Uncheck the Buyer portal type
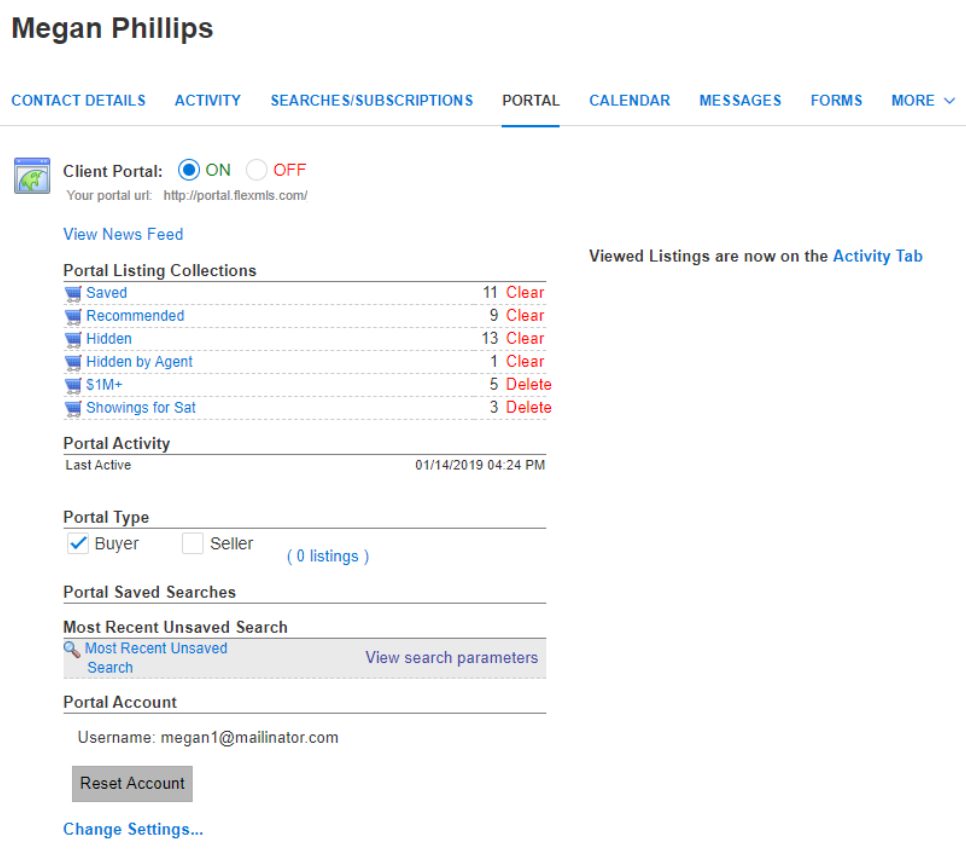Viewport: 966px width, 850px height. [78, 543]
